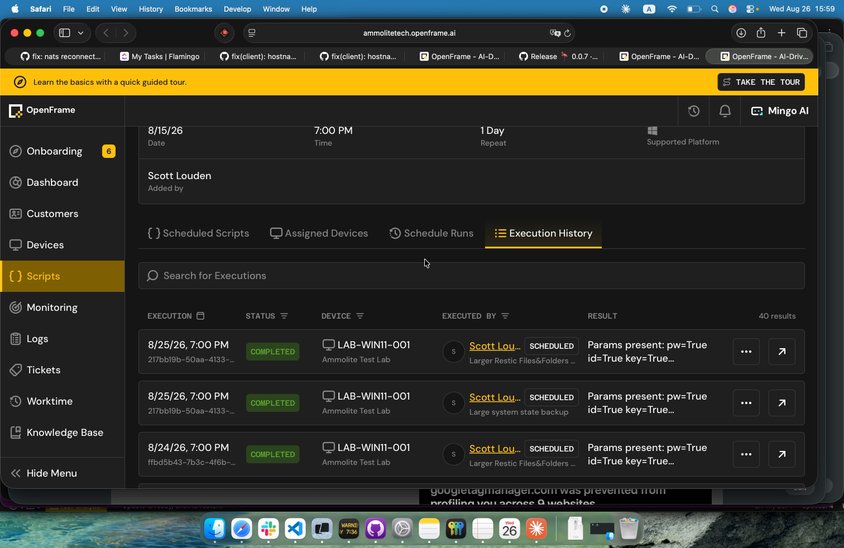Switch to Assigned Devices tab
The height and width of the screenshot is (548, 844).
pos(319,233)
